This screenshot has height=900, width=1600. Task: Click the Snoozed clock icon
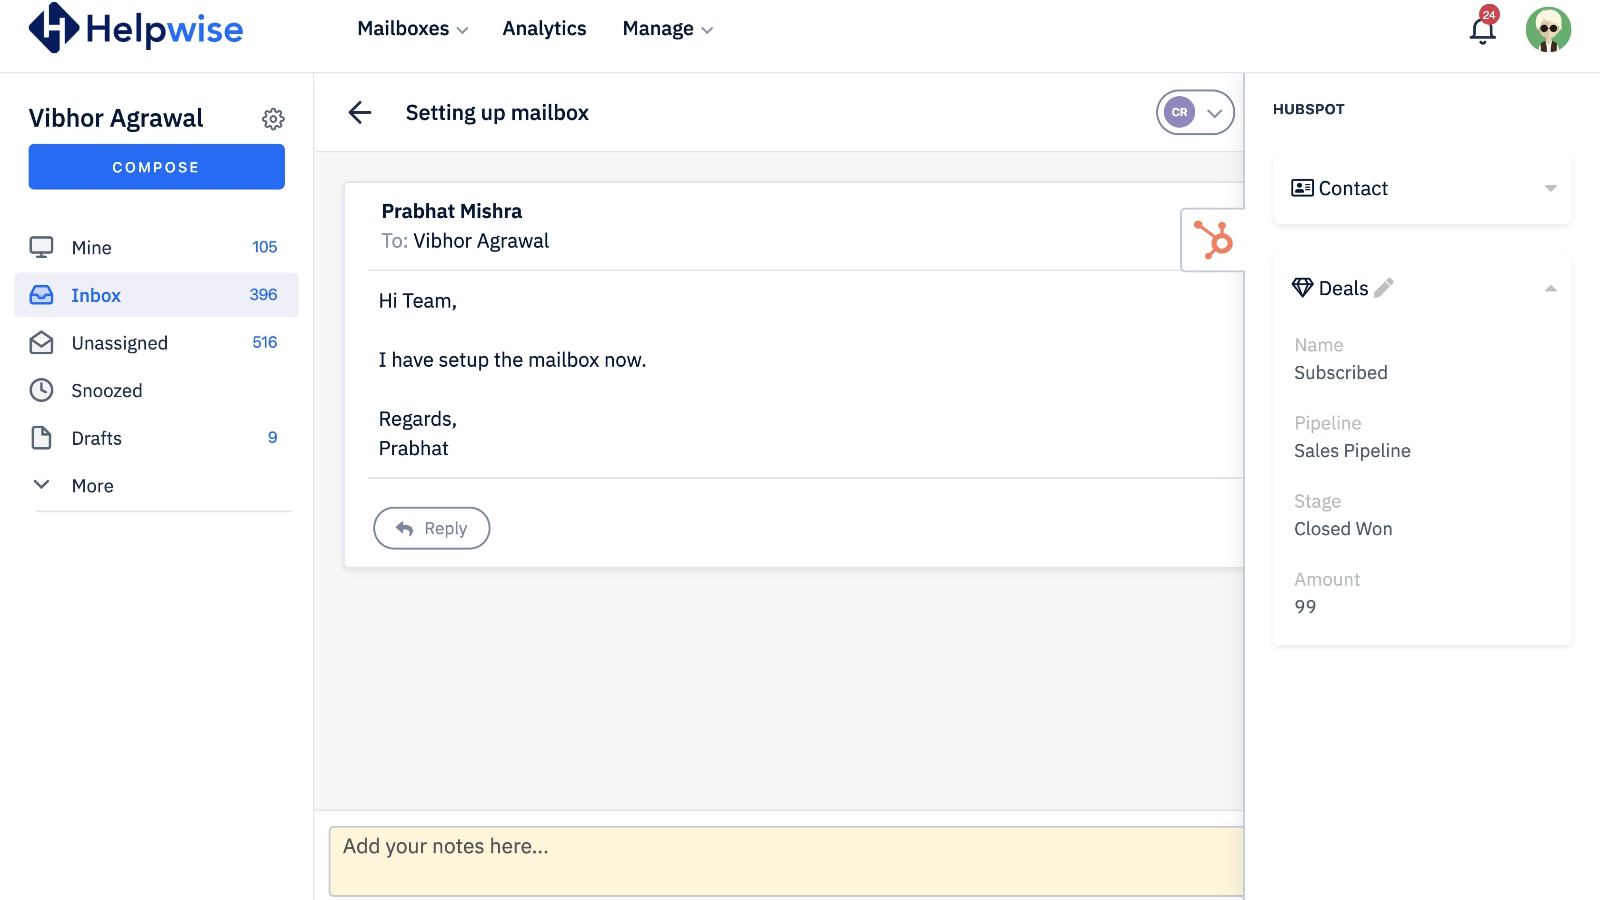coord(41,390)
